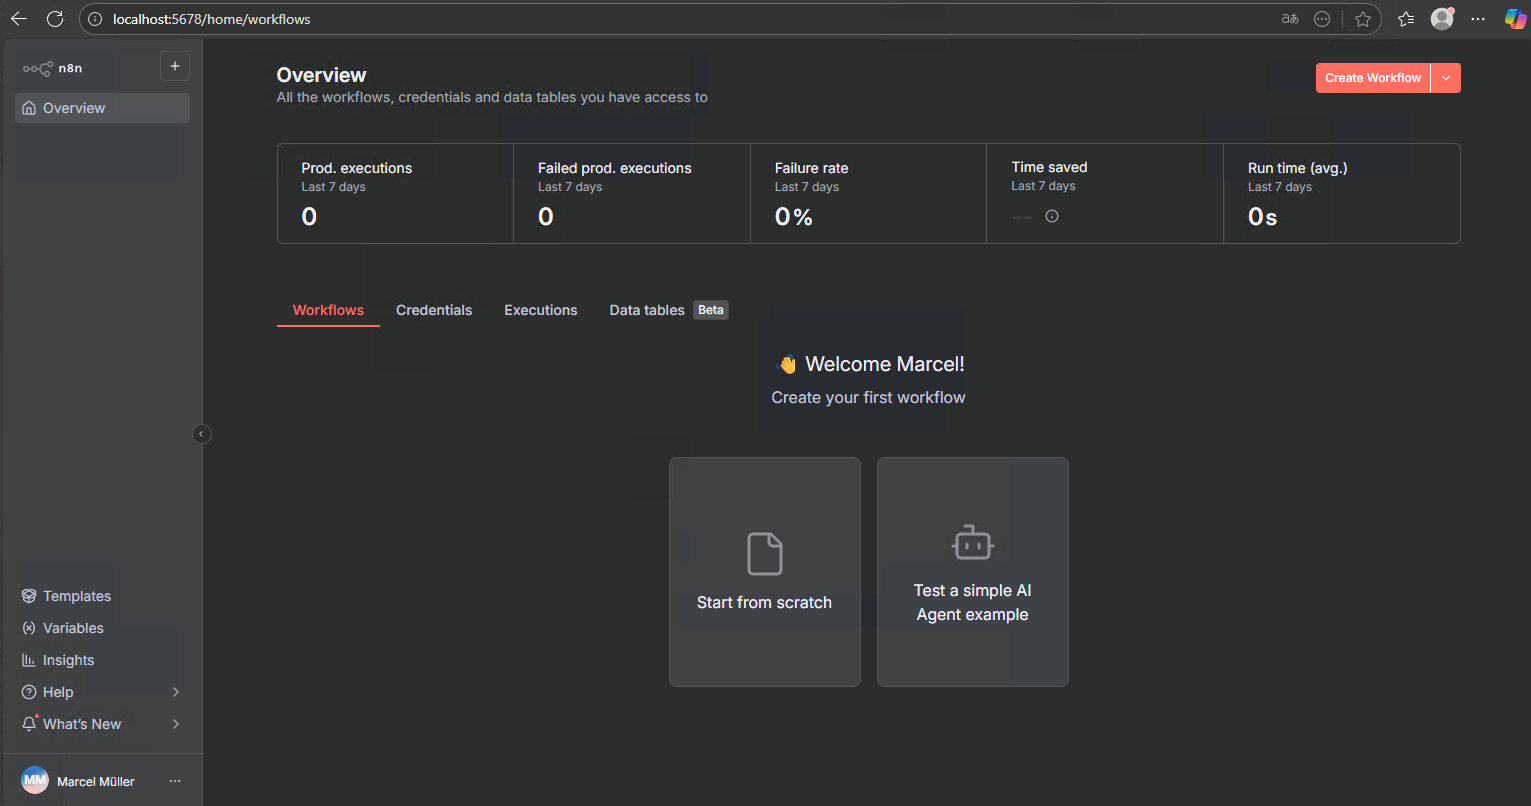This screenshot has width=1531, height=806.
Task: Click the n8n logo in sidebar
Action: (52, 68)
